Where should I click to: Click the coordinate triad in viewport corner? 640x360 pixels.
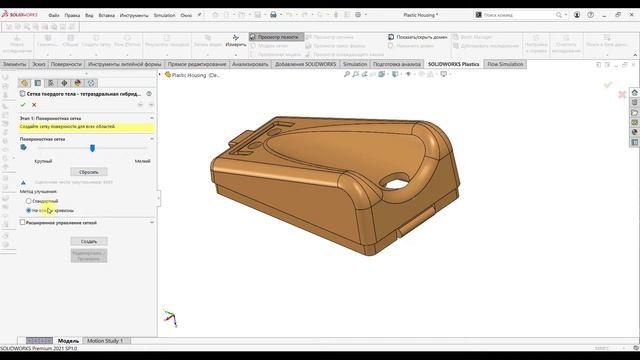pyautogui.click(x=171, y=318)
